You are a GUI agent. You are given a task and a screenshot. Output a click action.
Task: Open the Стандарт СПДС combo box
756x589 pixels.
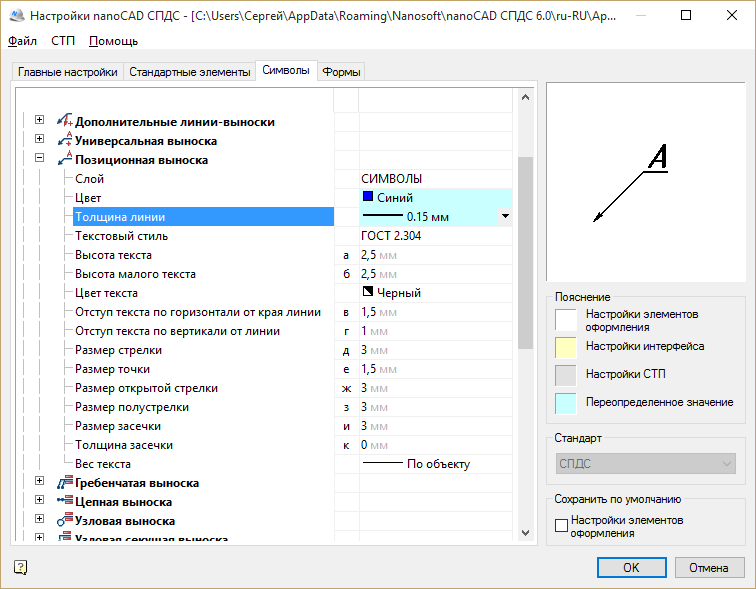tap(646, 464)
